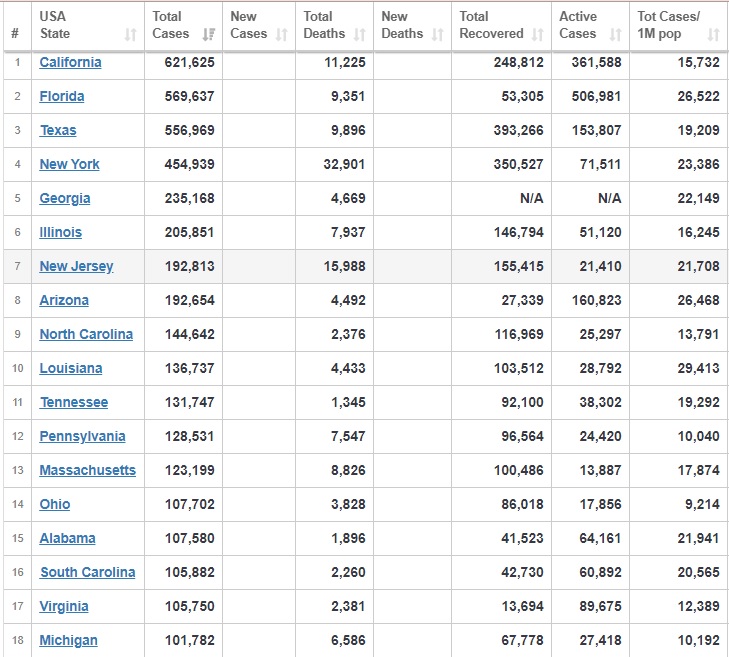Screen dimensions: 729x657
Task: Open the New Jersey state link
Action: (x=76, y=266)
